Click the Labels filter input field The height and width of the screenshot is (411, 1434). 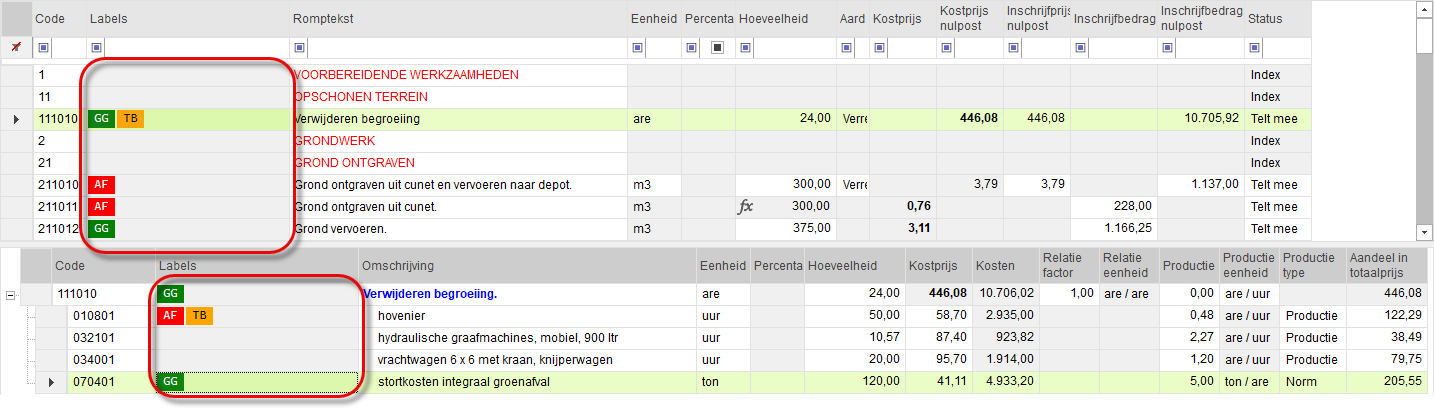[x=196, y=47]
